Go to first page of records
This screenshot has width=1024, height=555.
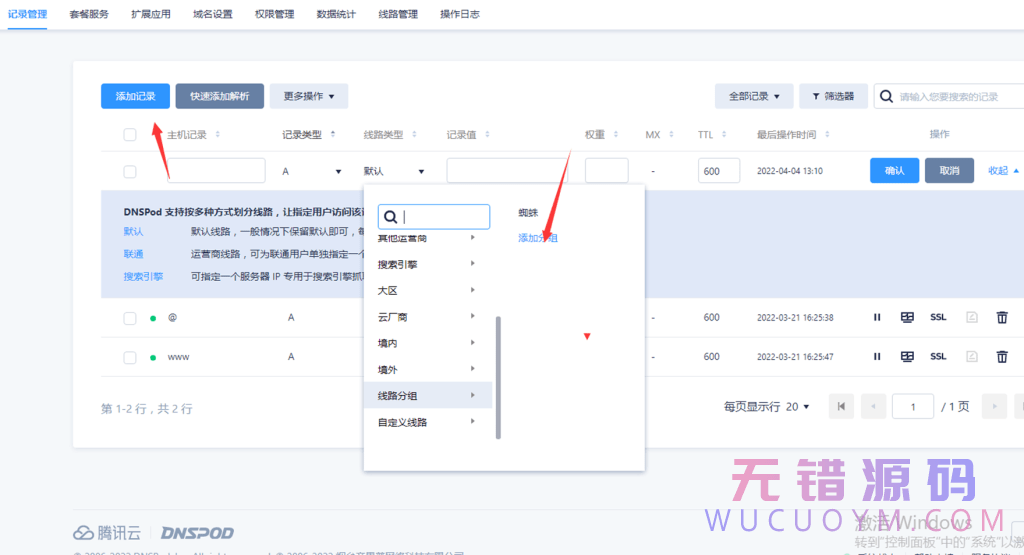click(x=841, y=406)
